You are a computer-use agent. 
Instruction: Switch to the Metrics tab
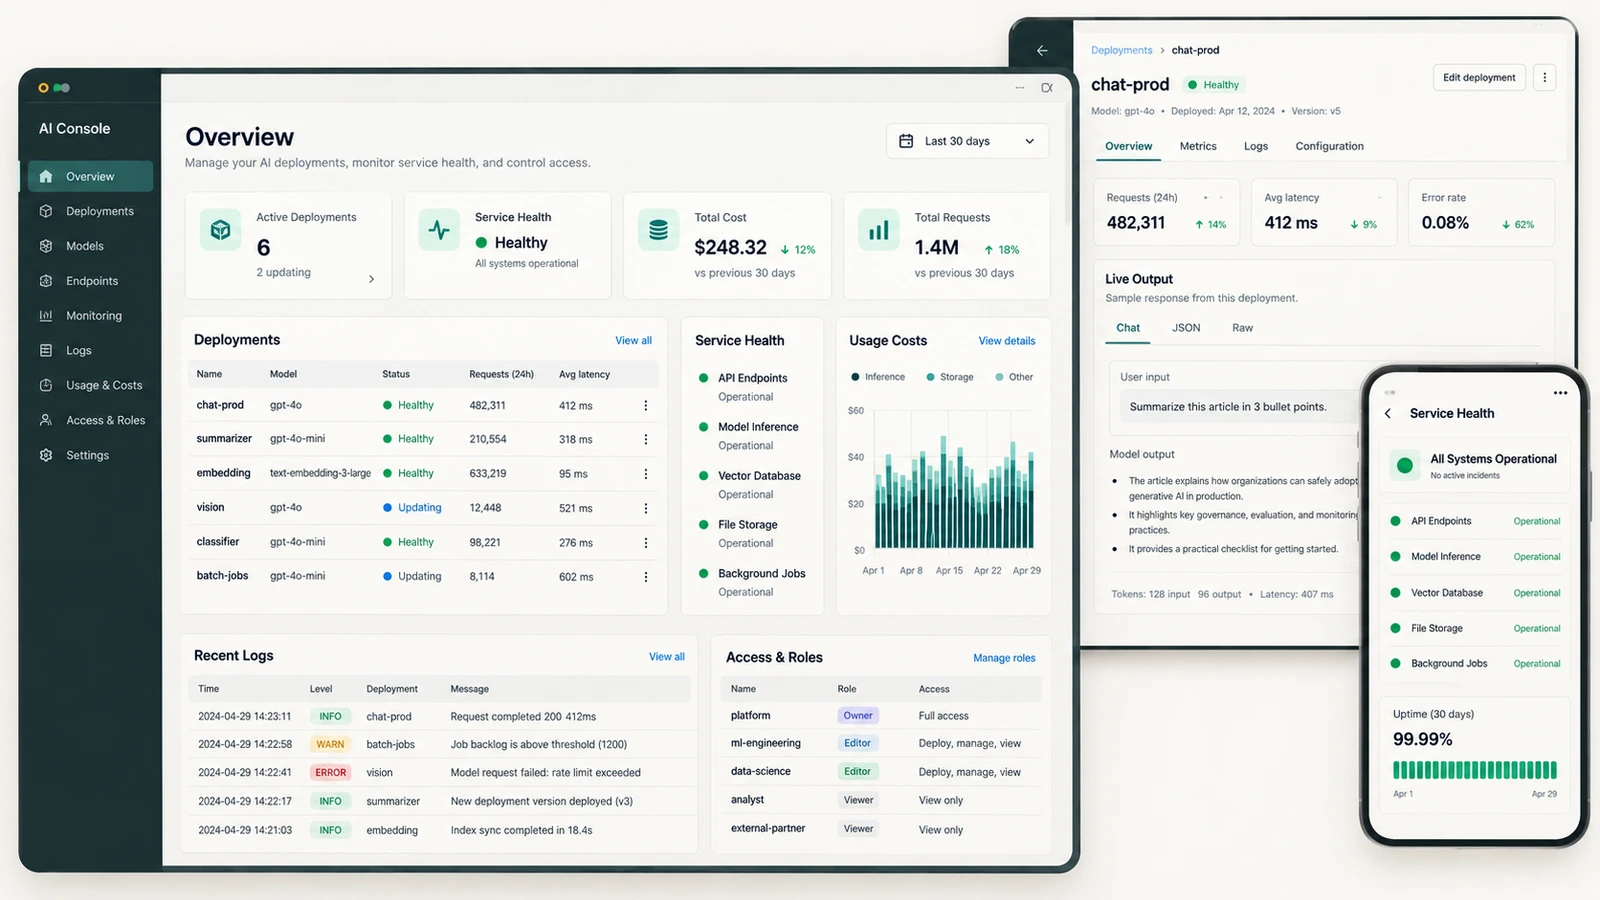[1198, 146]
